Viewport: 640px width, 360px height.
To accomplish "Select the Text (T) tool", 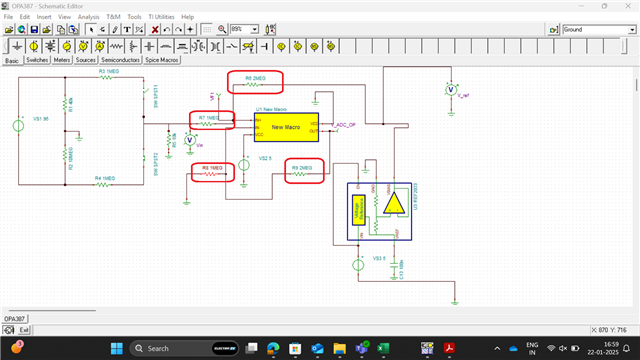I will pos(127,29).
